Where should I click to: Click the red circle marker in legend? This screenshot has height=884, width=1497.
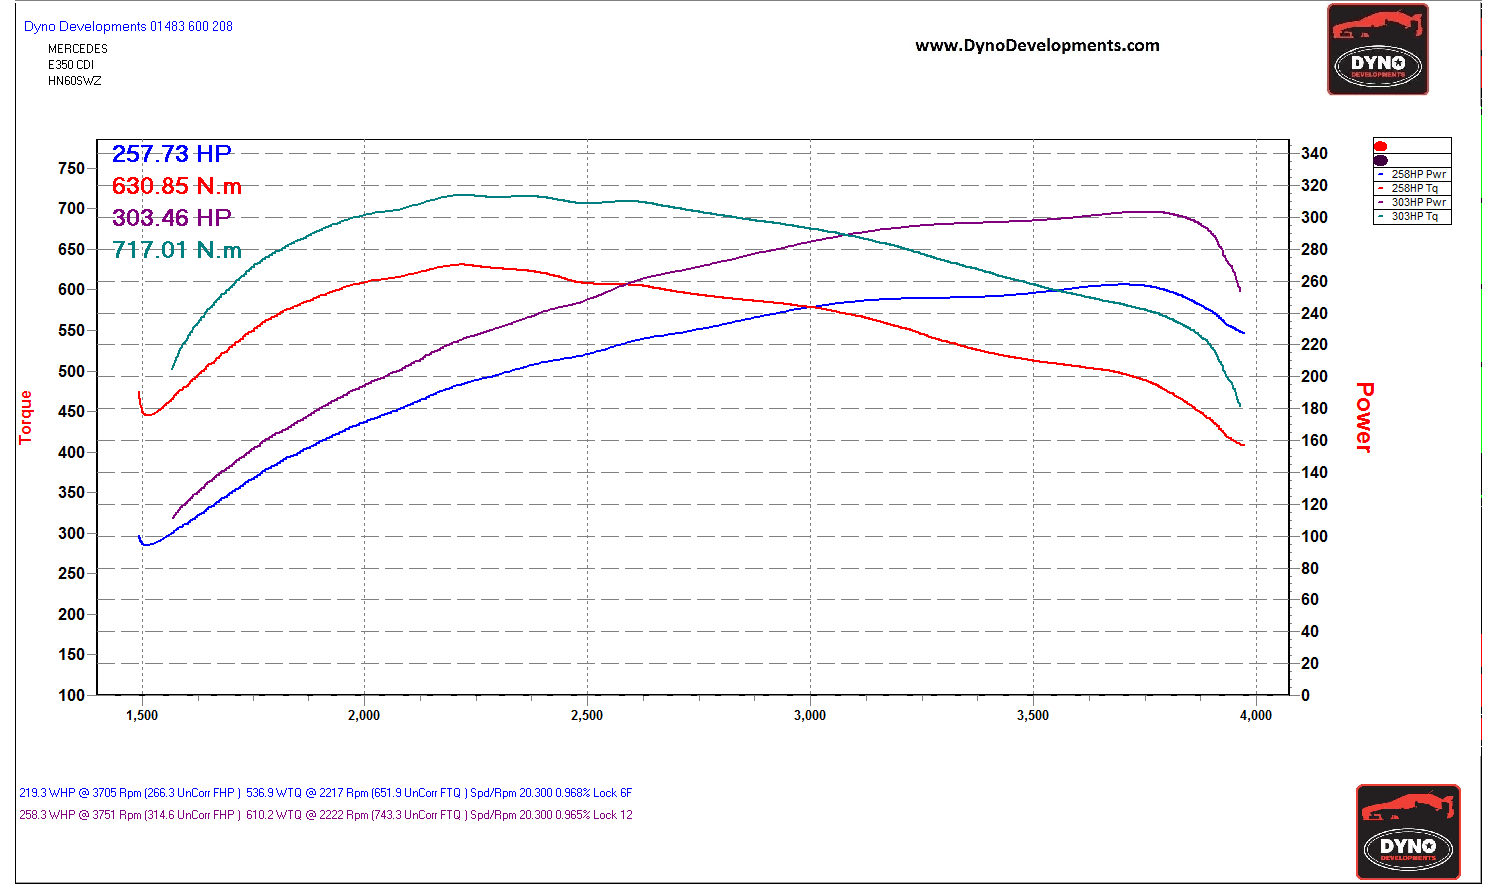tap(1381, 146)
